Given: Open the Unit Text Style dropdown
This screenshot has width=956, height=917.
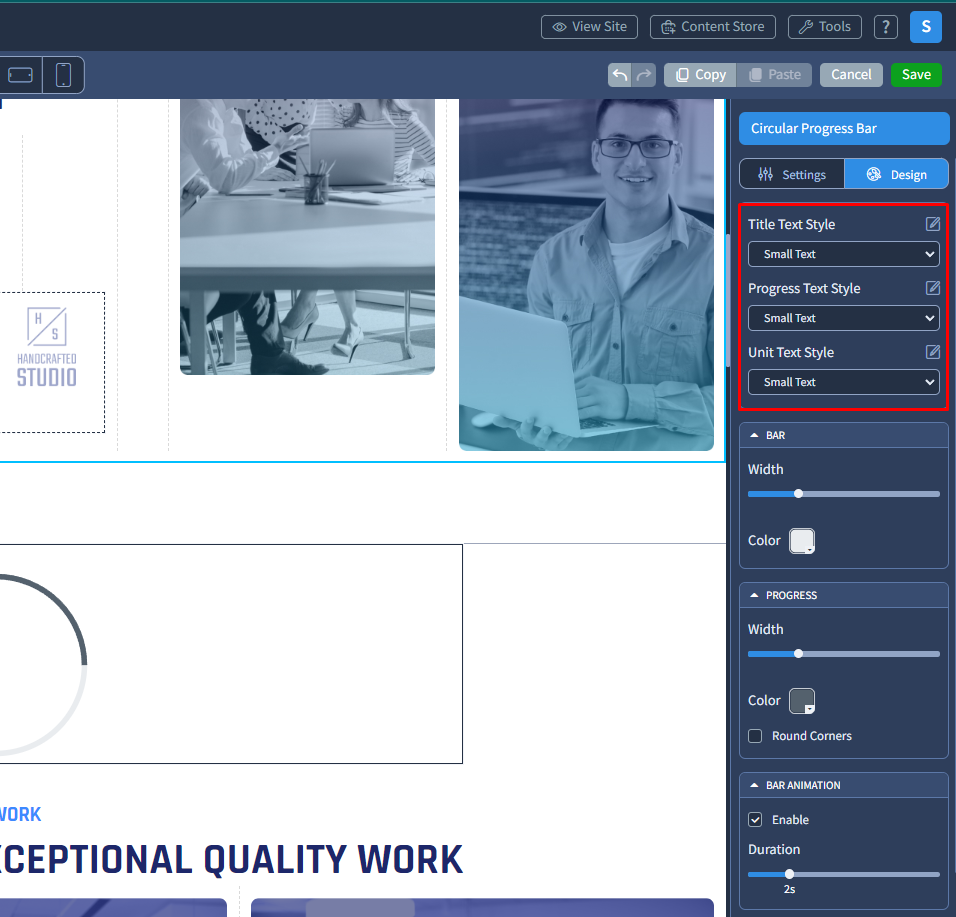Looking at the screenshot, I should tap(844, 382).
